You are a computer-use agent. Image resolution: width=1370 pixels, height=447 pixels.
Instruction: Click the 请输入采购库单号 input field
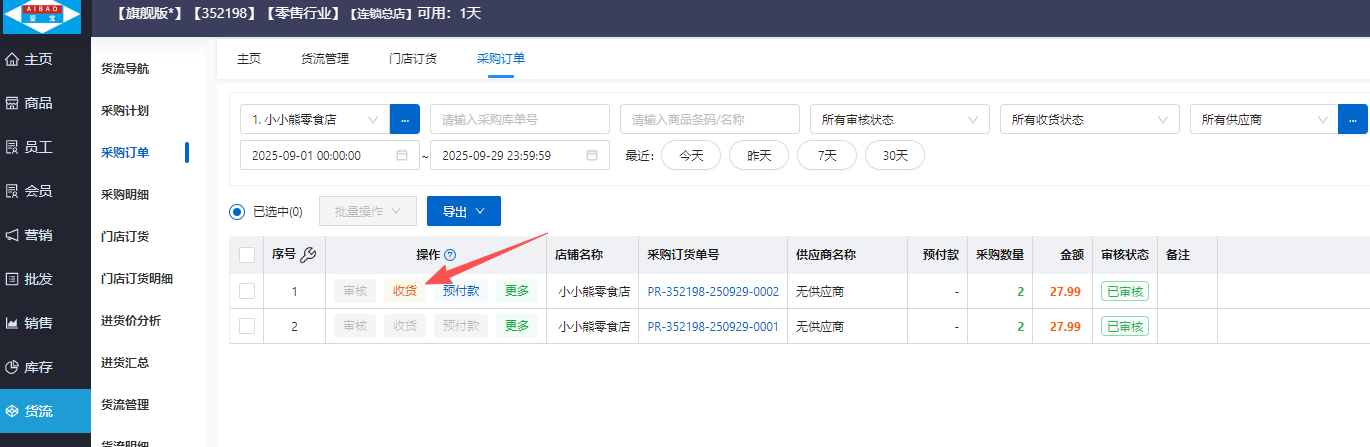coord(519,119)
